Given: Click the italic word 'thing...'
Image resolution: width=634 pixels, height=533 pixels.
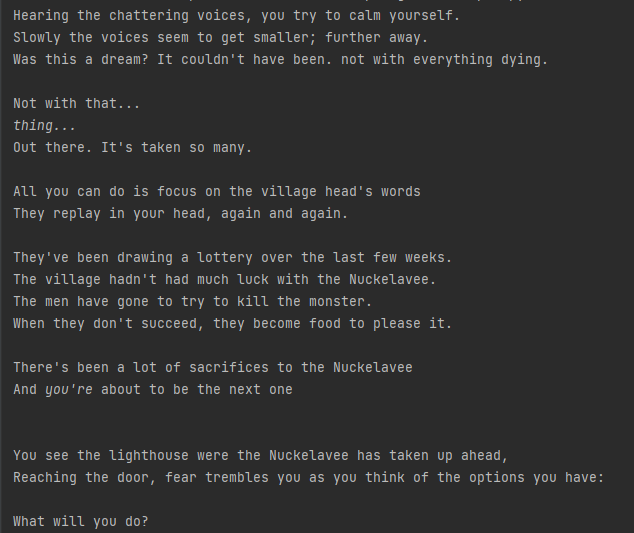Looking at the screenshot, I should click(x=44, y=126).
